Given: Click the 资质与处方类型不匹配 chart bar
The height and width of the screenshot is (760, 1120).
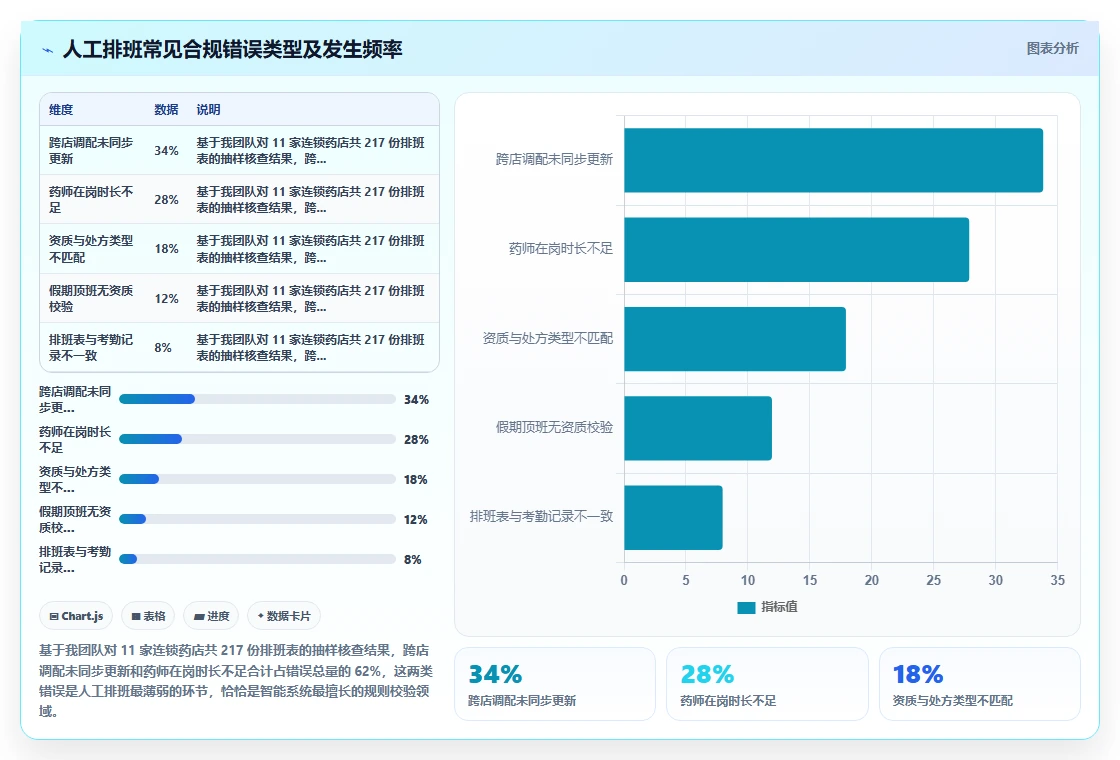Looking at the screenshot, I should coord(735,339).
